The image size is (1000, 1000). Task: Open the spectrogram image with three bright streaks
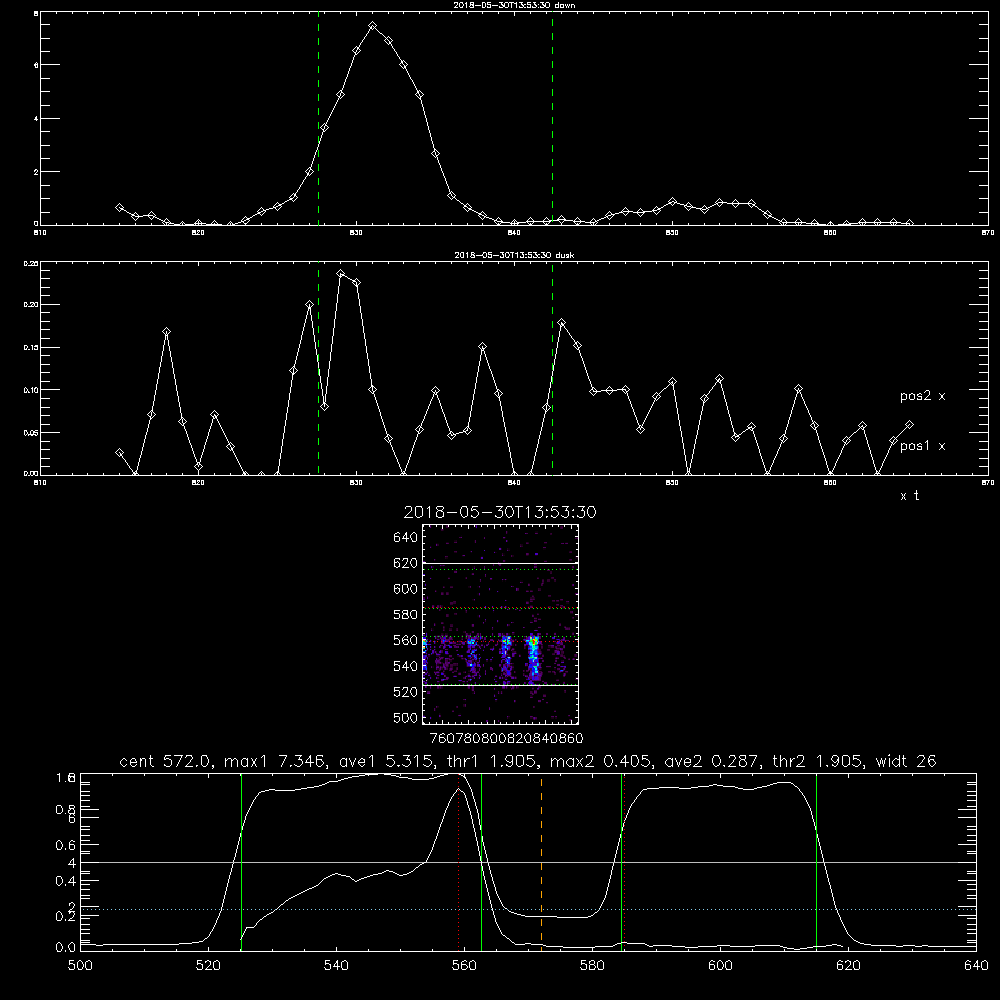(x=501, y=624)
